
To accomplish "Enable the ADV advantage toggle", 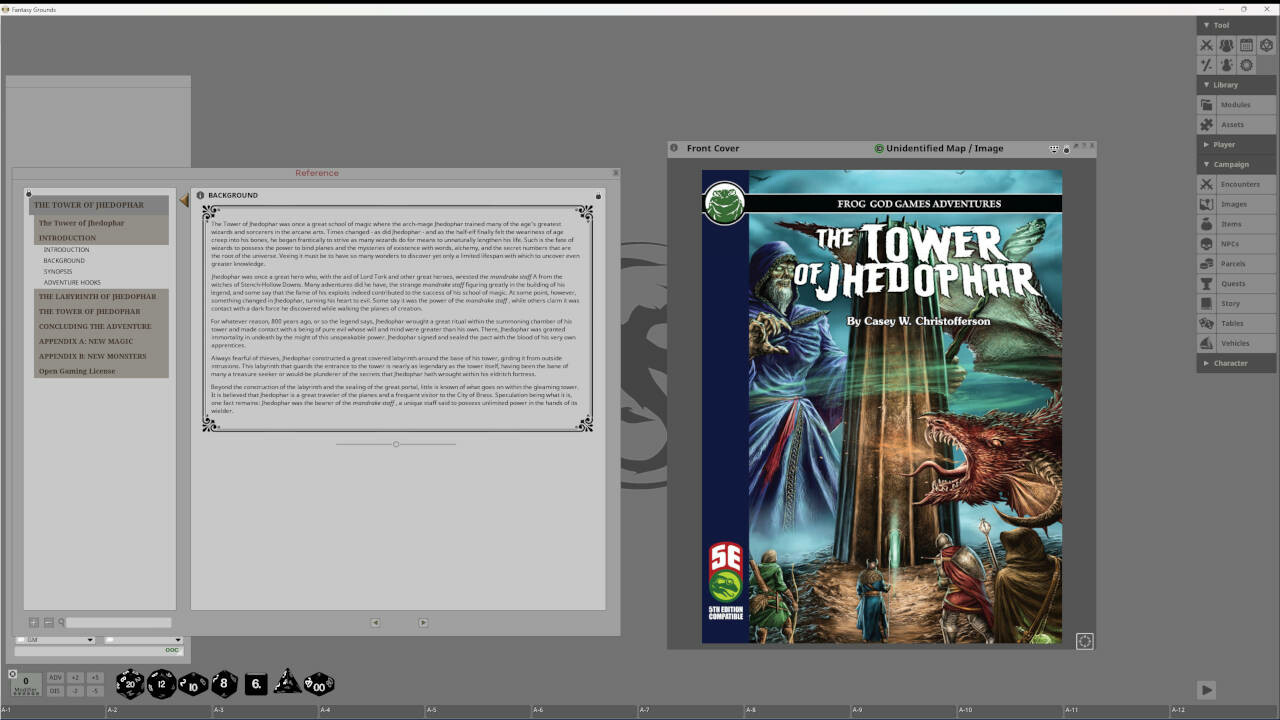I will [58, 677].
